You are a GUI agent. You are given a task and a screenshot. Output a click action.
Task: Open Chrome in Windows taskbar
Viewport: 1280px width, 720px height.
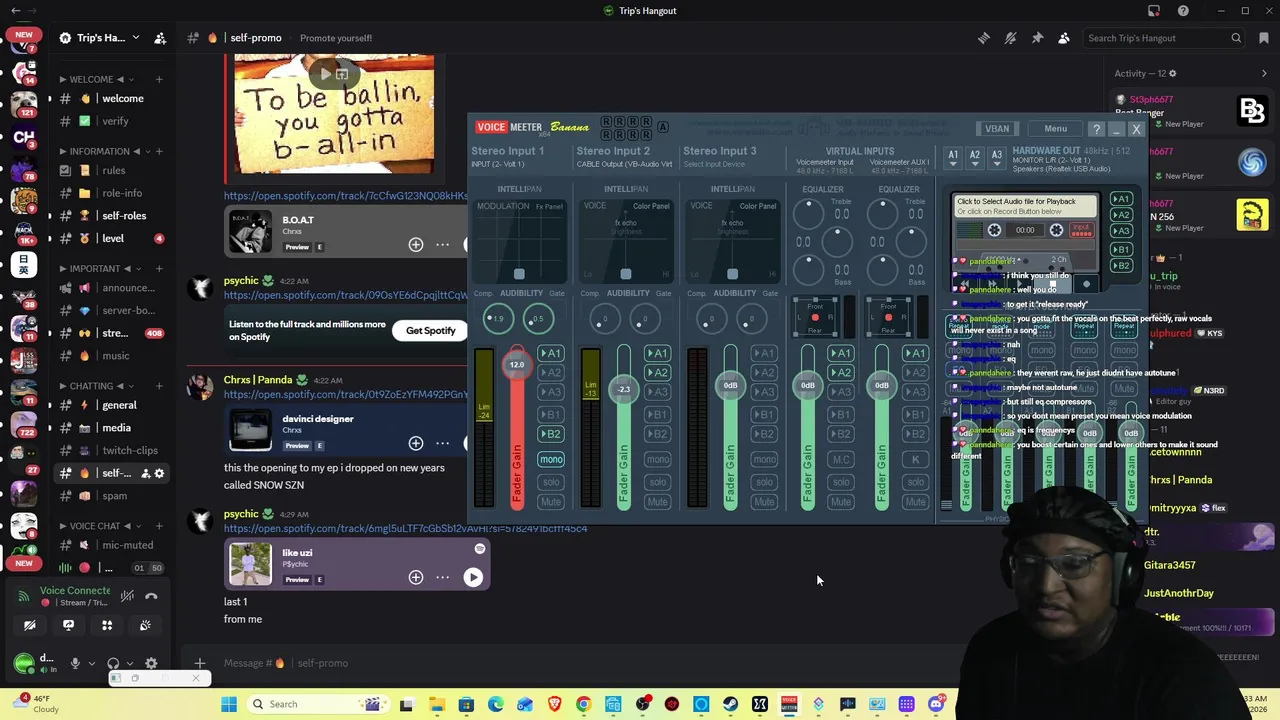point(584,704)
